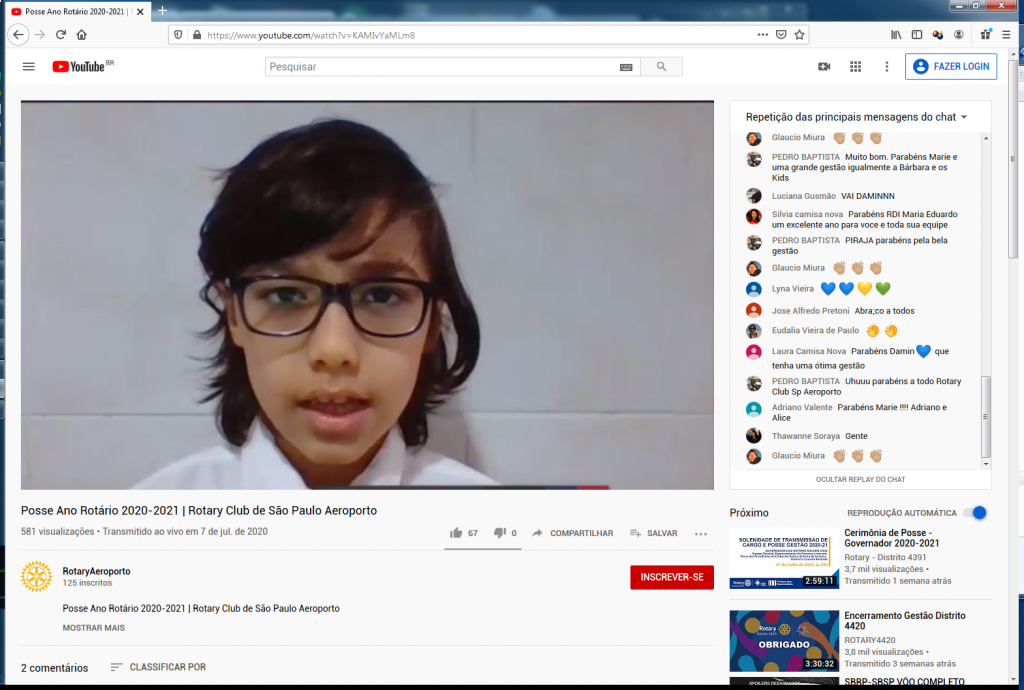Screen dimensions: 1024x690
Task: Dislike the video with thumbs down
Action: pos(499,533)
